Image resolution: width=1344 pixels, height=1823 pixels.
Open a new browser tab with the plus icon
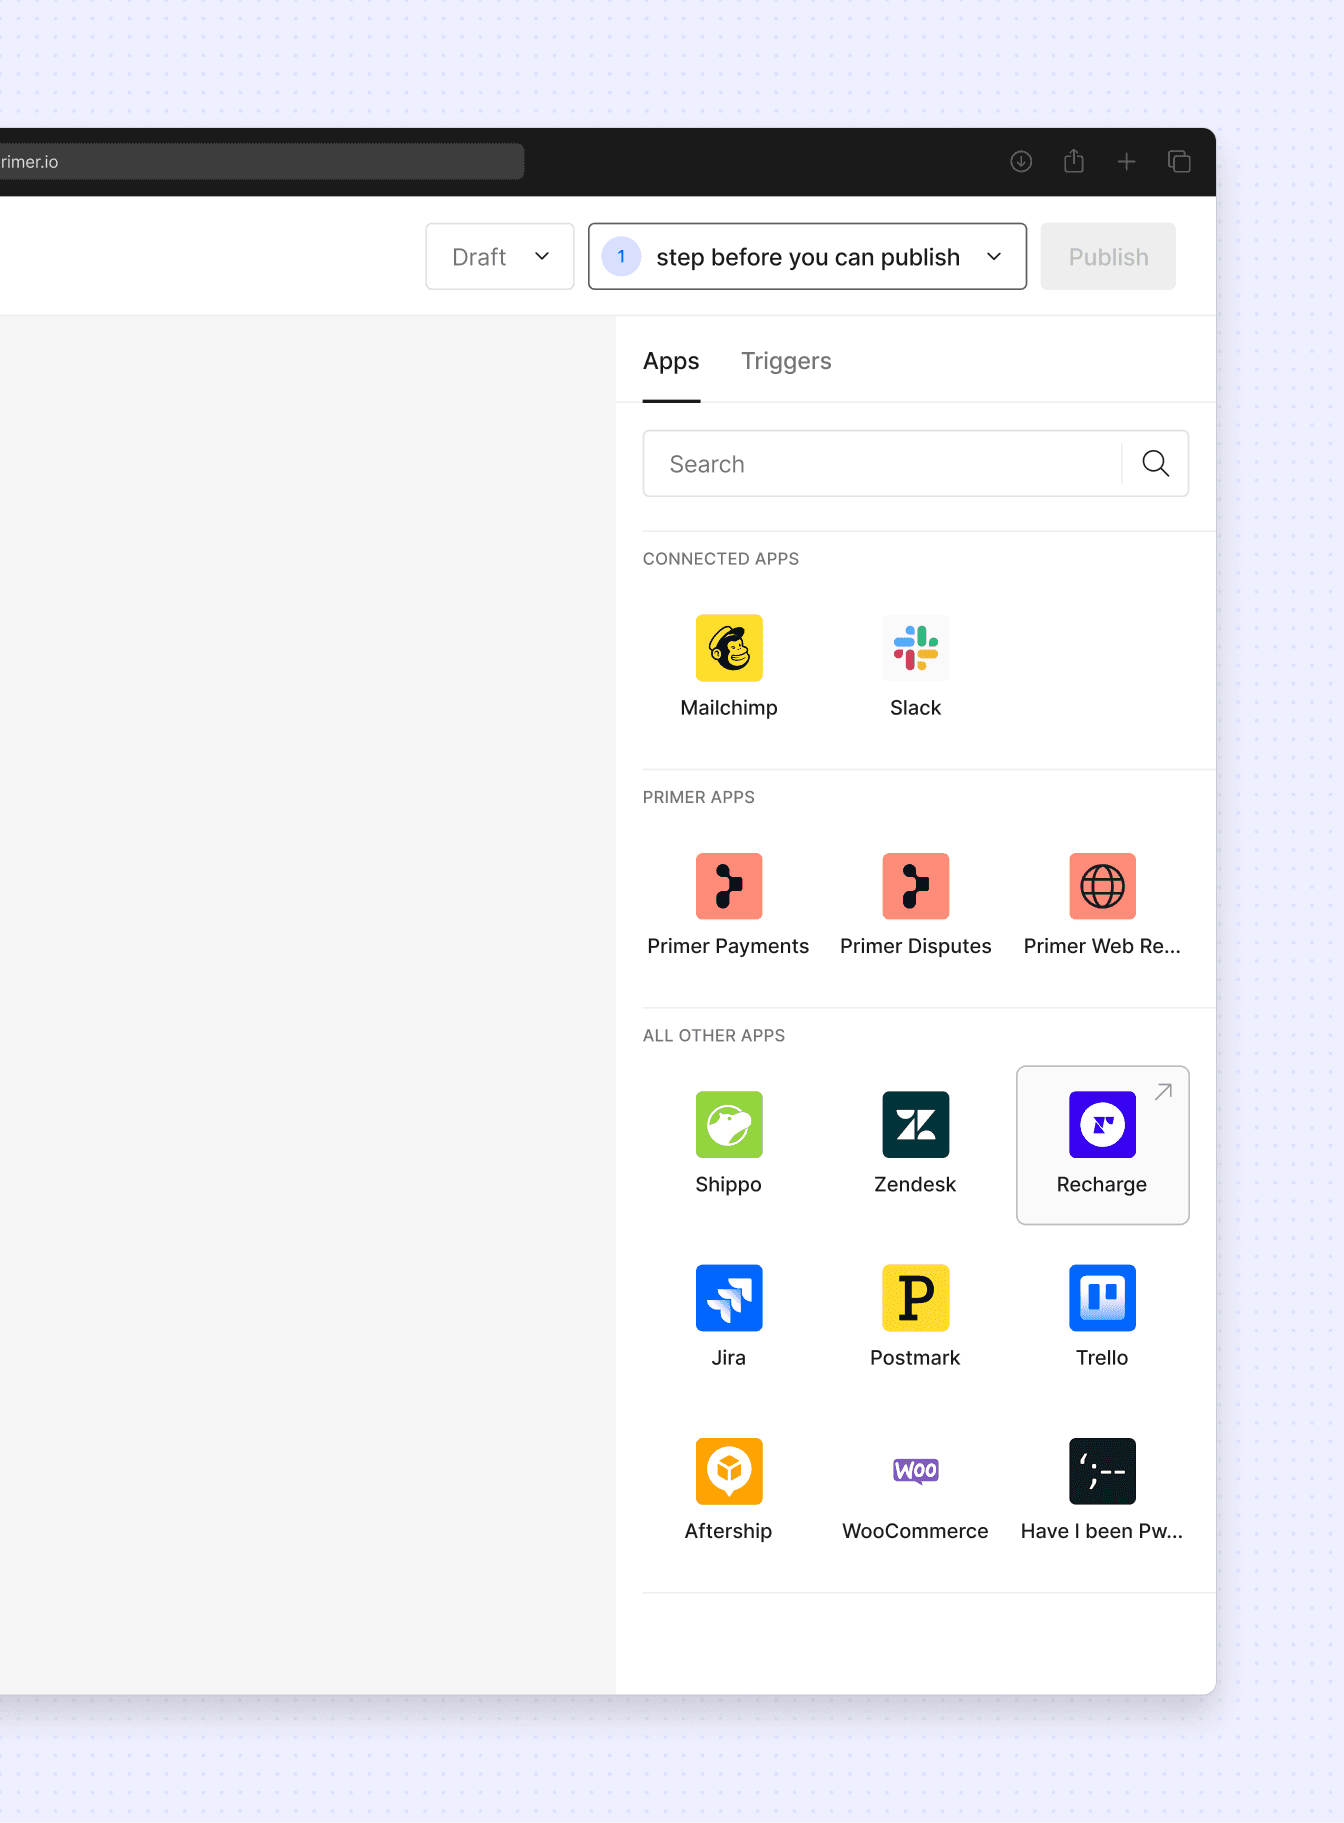(1127, 162)
